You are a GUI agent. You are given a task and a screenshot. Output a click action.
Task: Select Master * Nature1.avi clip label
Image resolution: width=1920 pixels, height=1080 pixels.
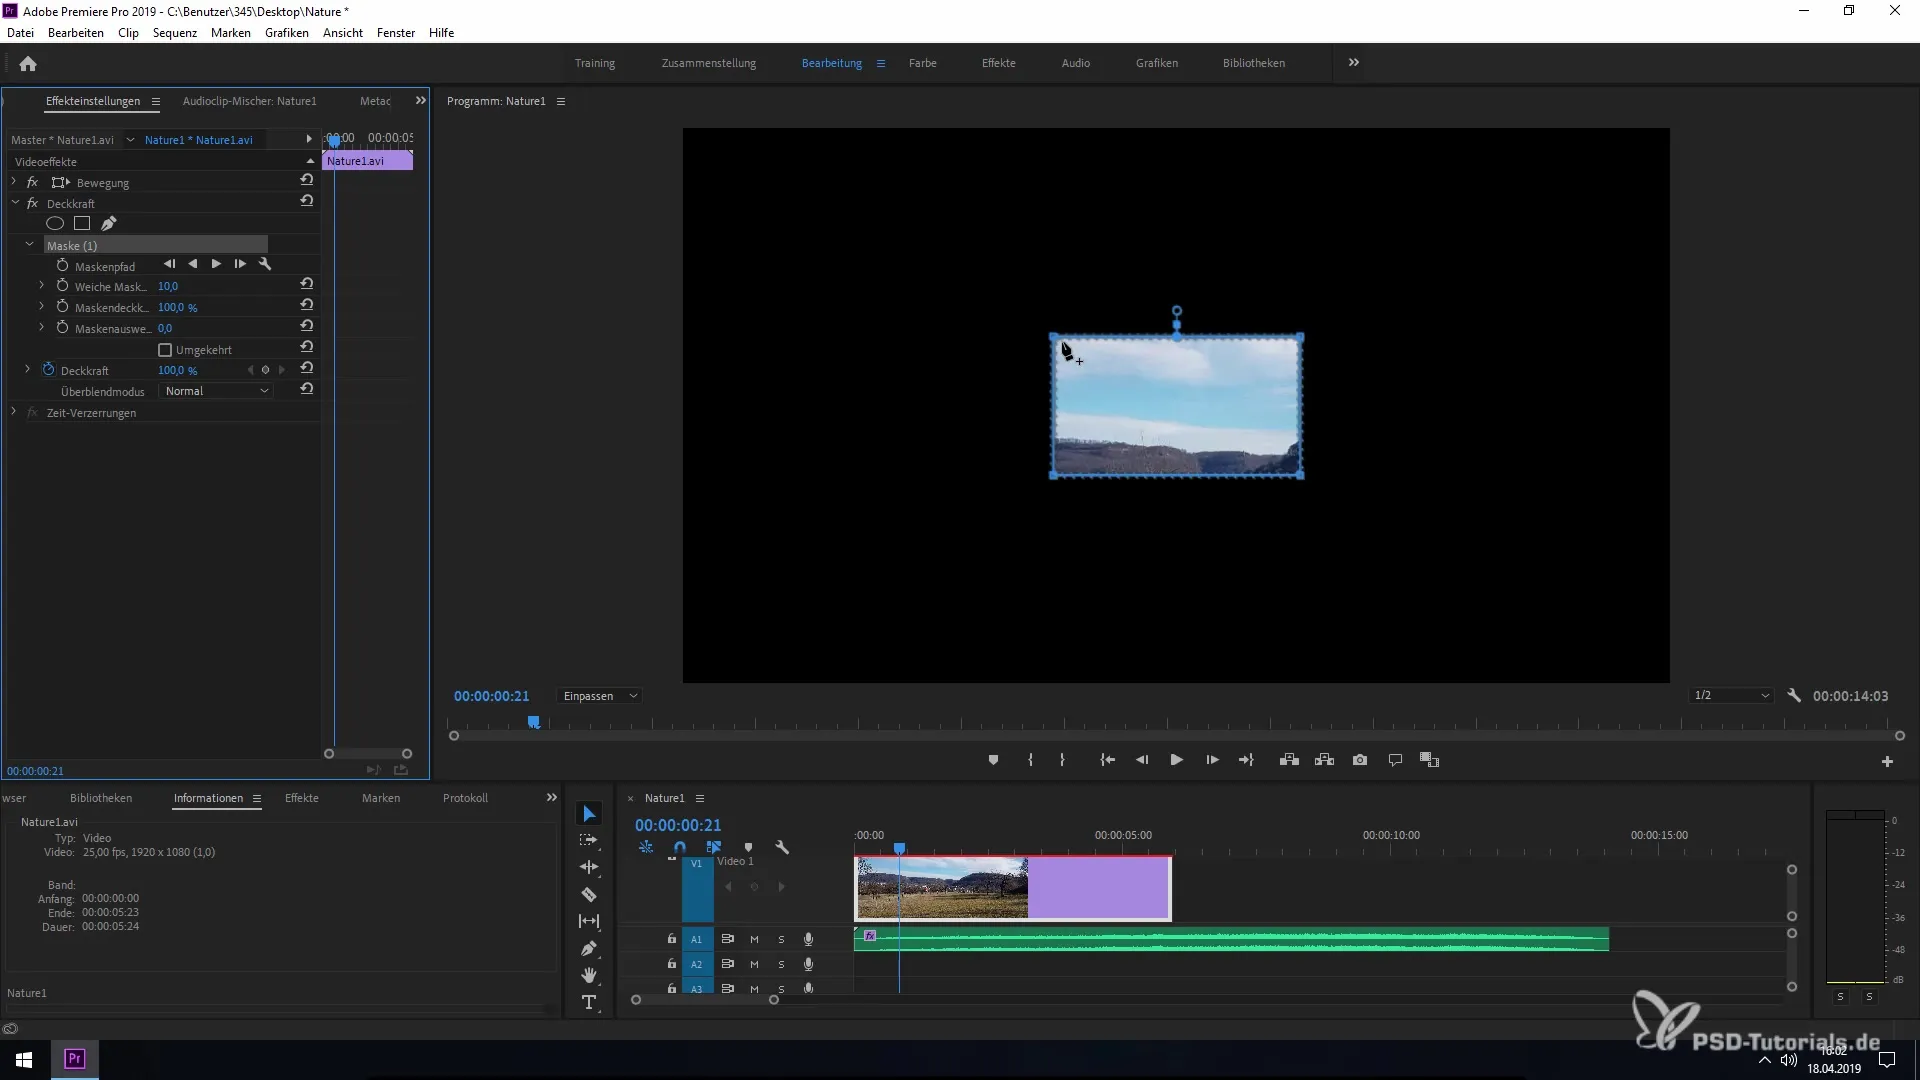(x=62, y=140)
